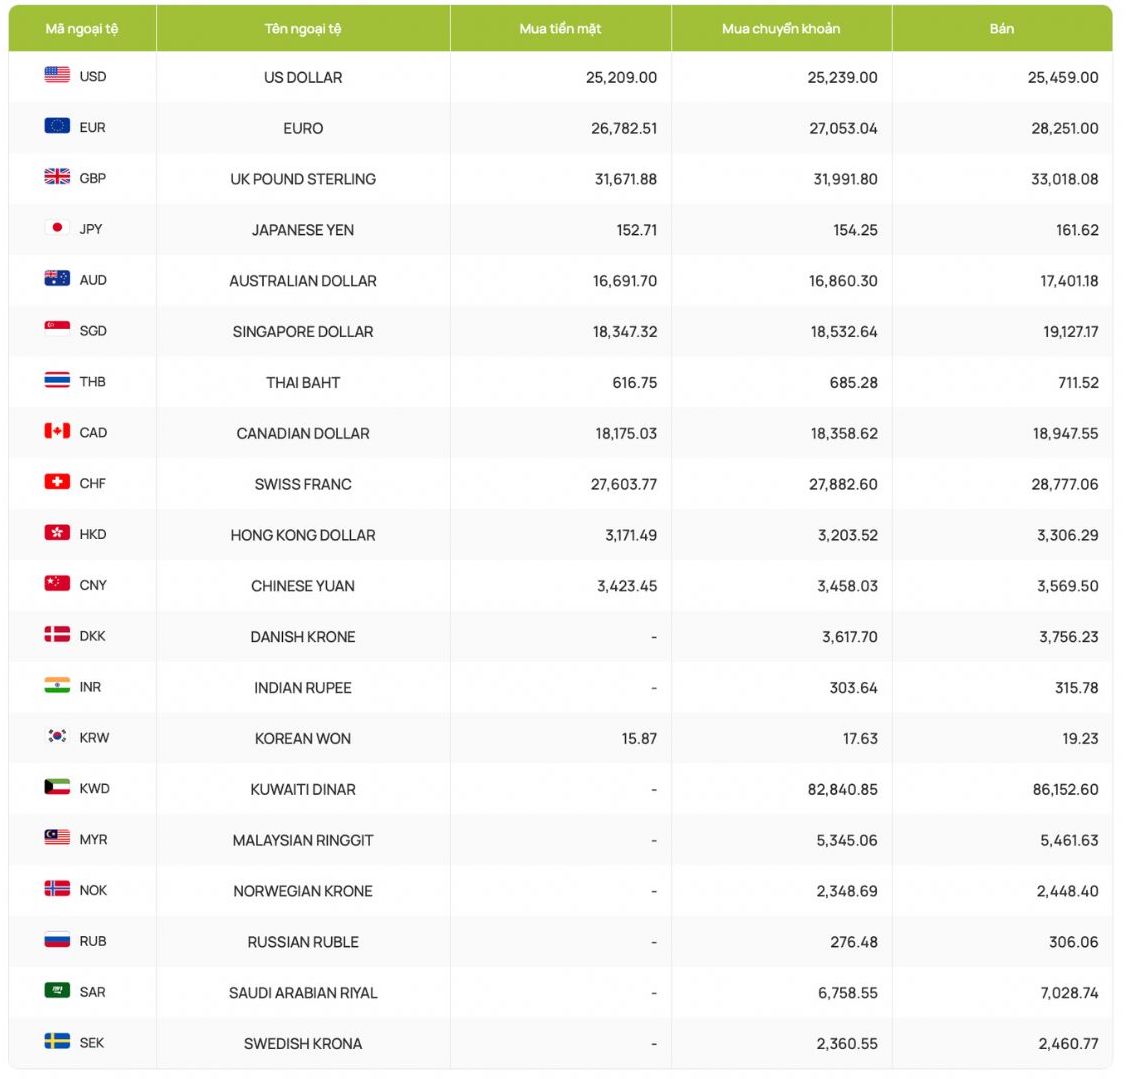The image size is (1127, 1079).
Task: Click the UK flag icon for GBP
Action: pyautogui.click(x=58, y=177)
